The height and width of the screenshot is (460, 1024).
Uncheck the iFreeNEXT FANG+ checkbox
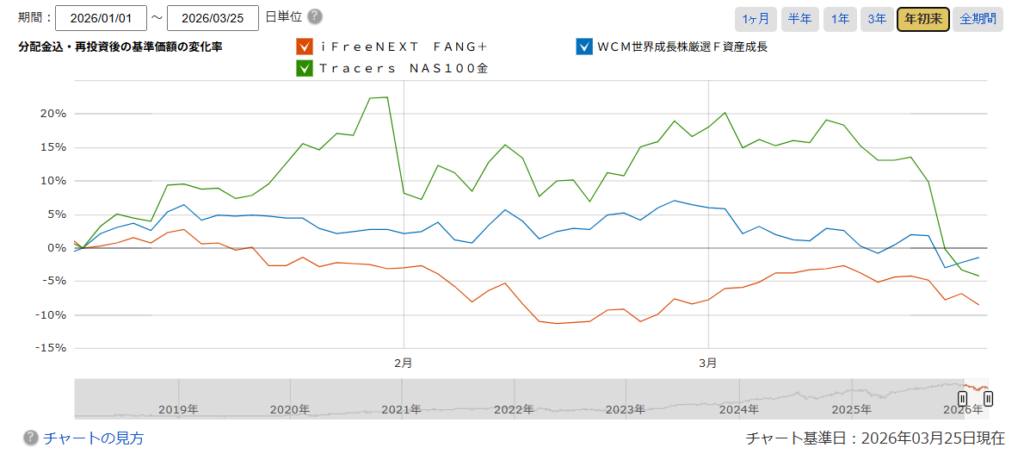(305, 46)
